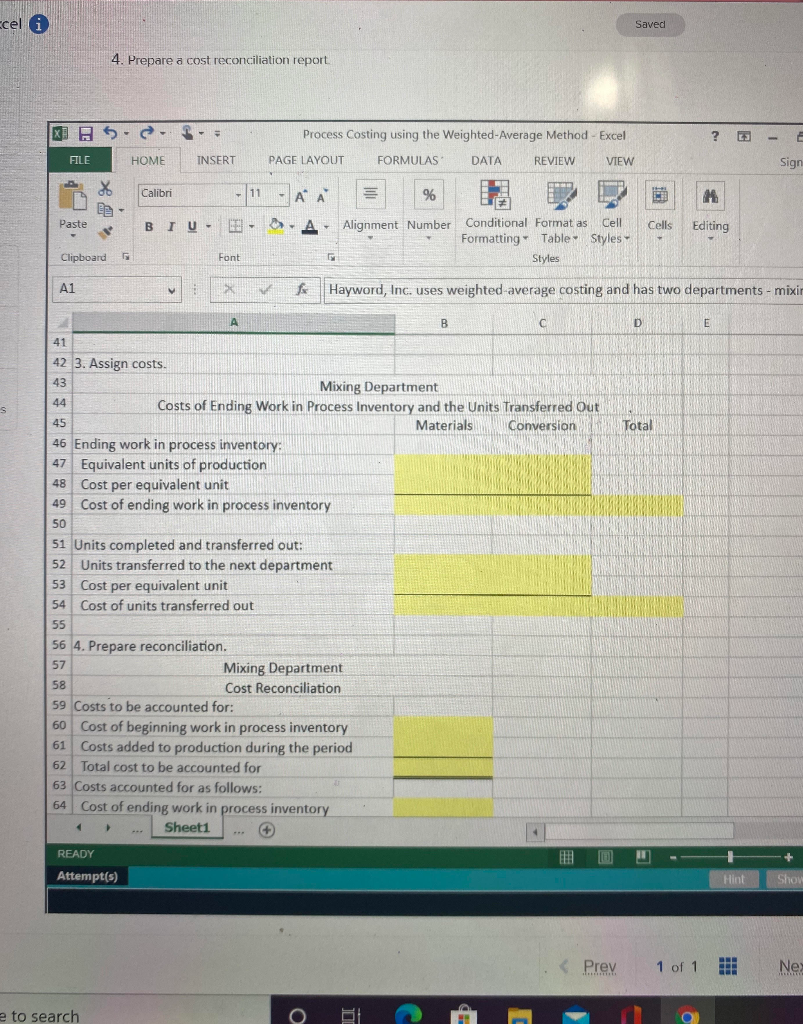
Task: Toggle Italic formatting
Action: pos(170,227)
